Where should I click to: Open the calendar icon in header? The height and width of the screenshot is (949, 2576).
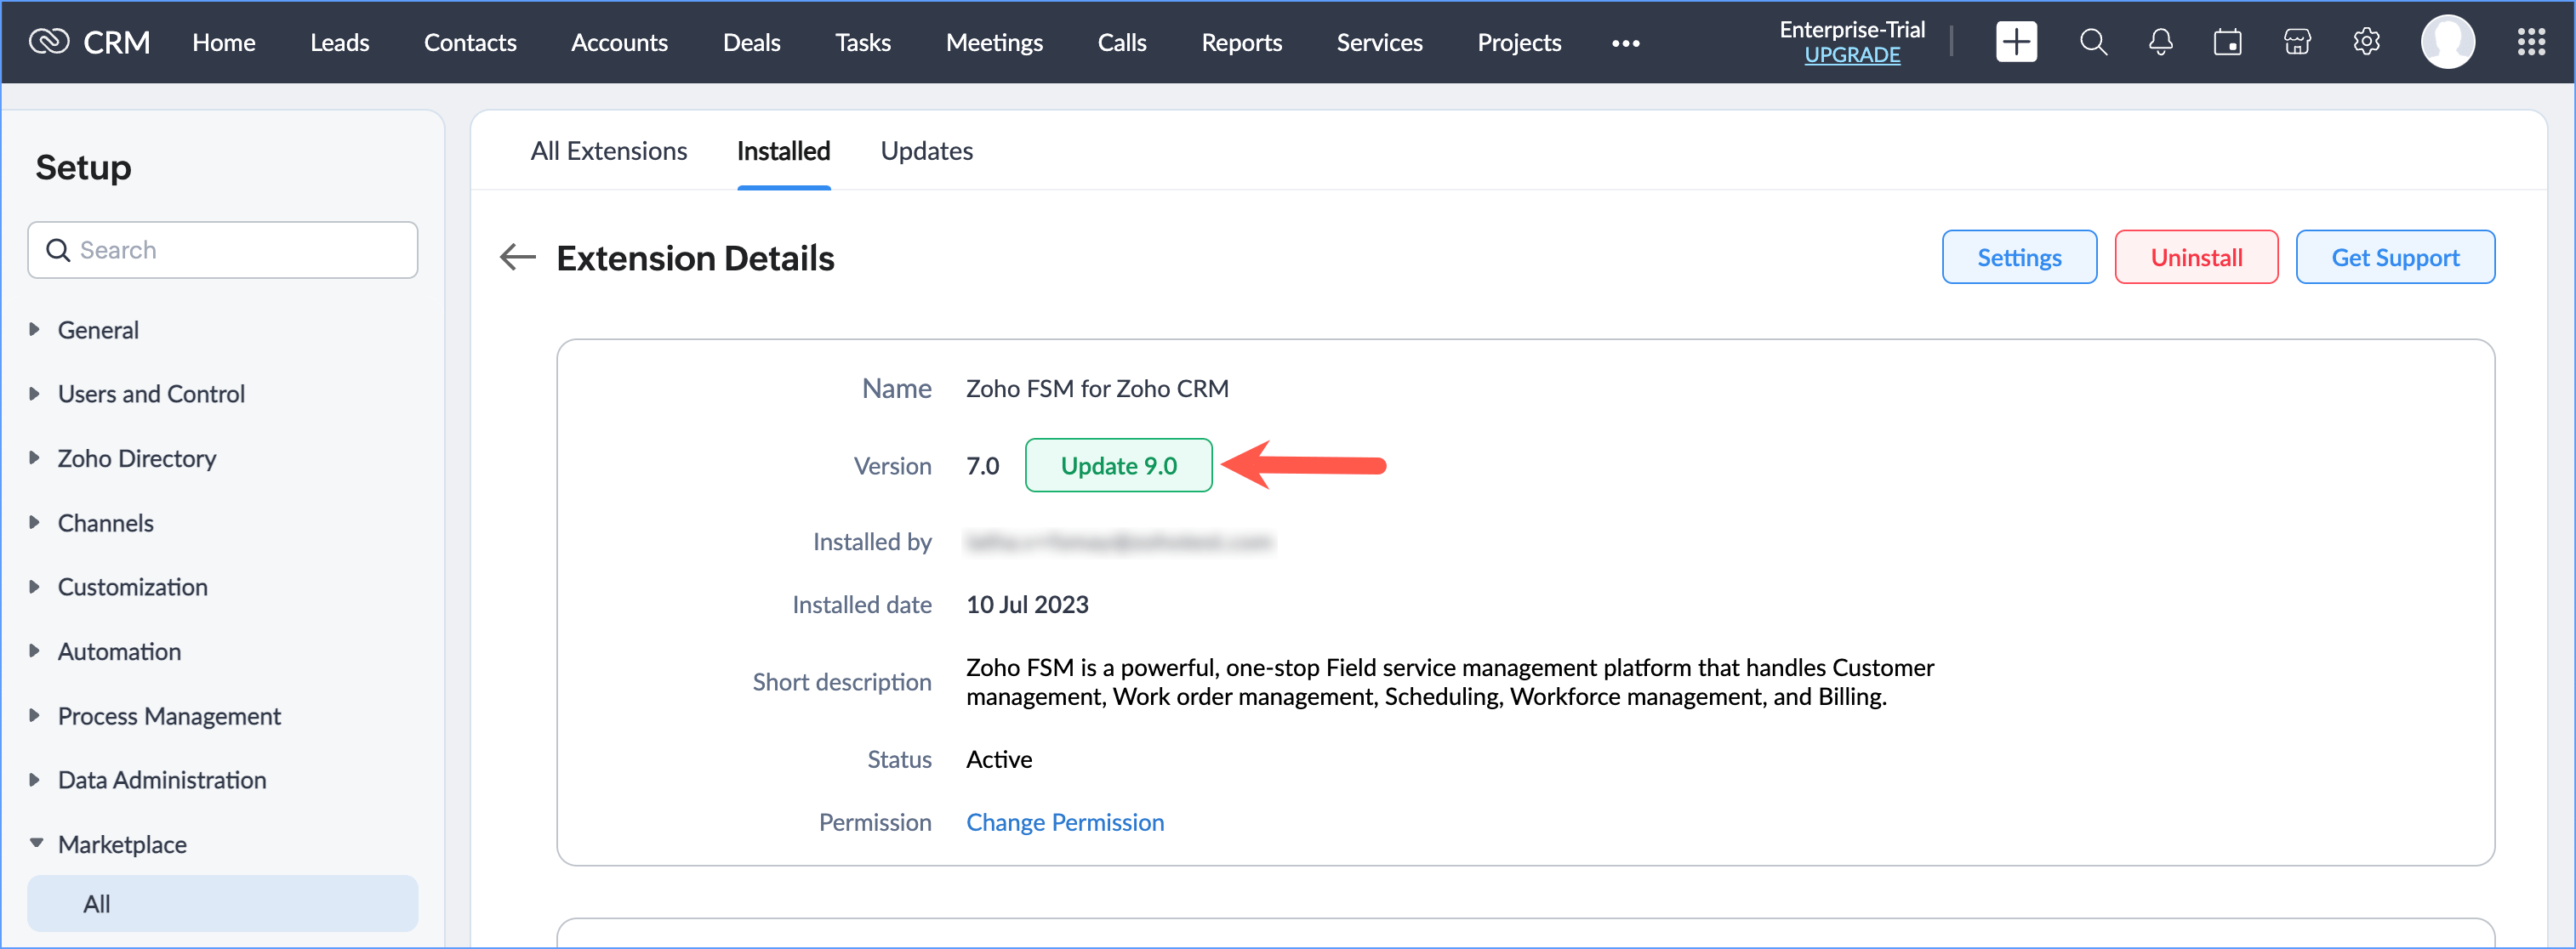tap(2227, 42)
